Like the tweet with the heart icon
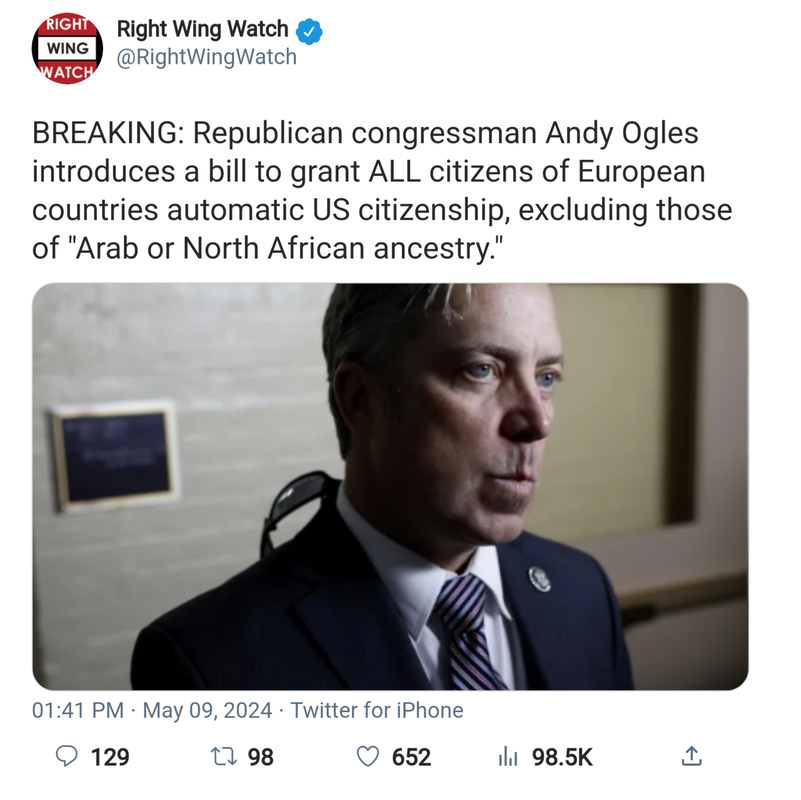801x800 pixels. (x=367, y=757)
